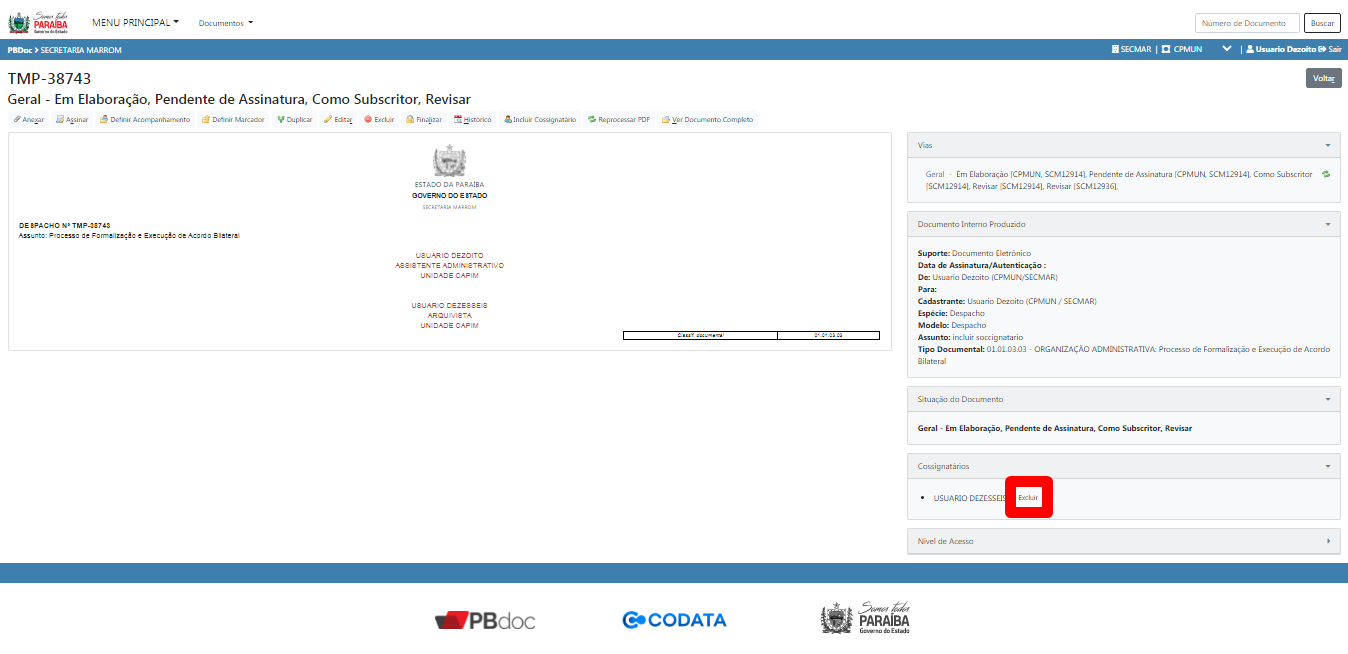Click Definir Marcador in the toolbar
The image size is (1348, 654).
click(233, 120)
